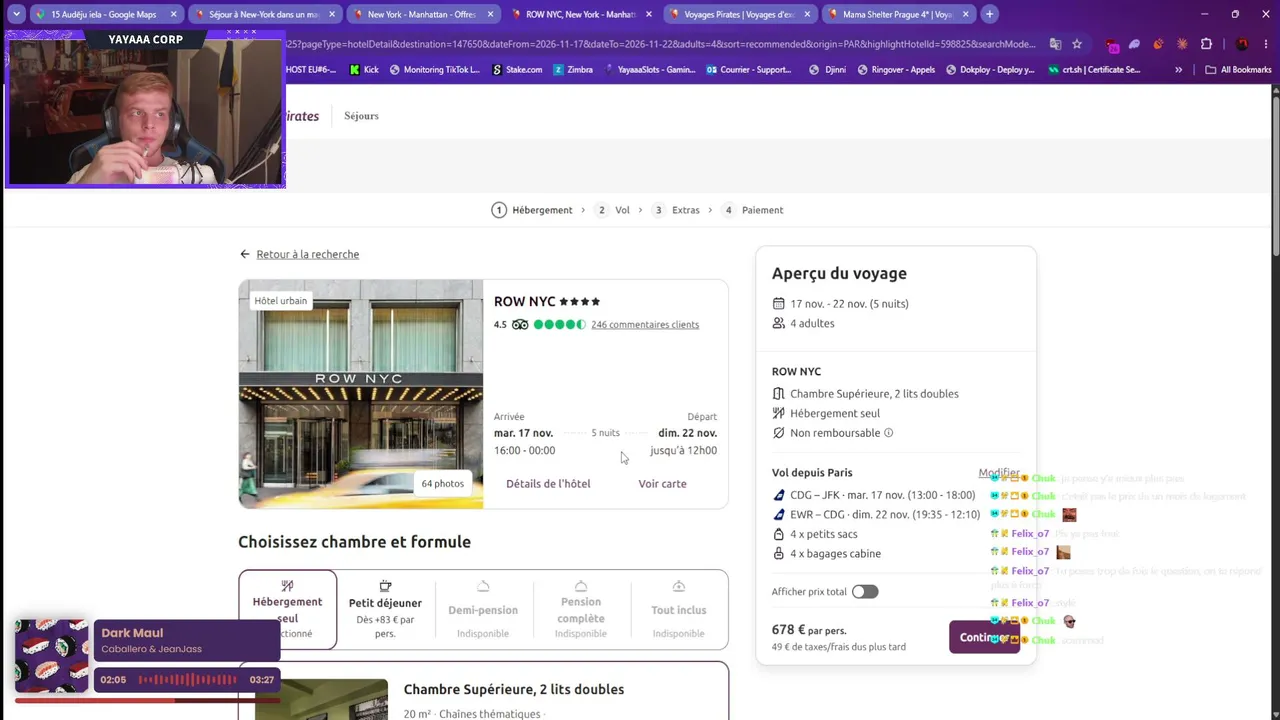Screen dimensions: 1280x720
Task: Expand the hidden bookmarks overflow chevron
Action: click(1178, 70)
